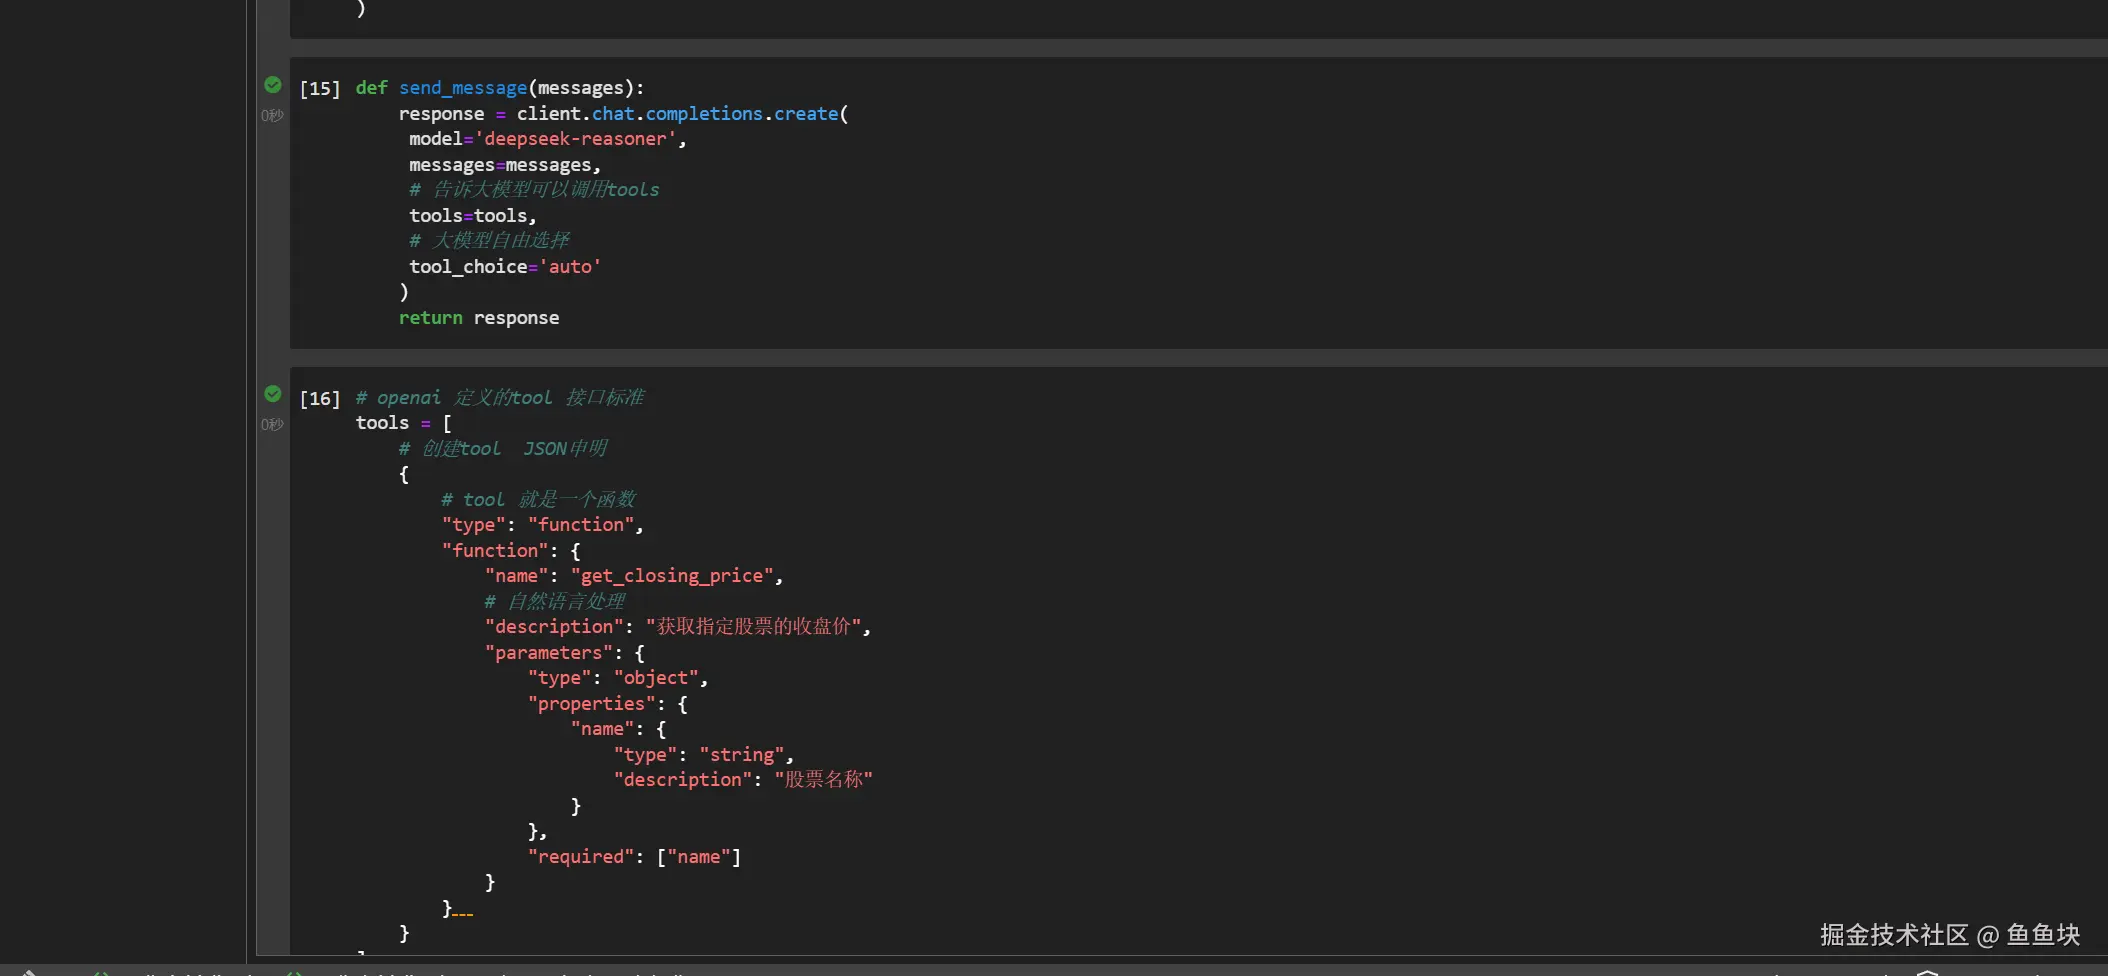Click the '"properties": {' line
Image resolution: width=2108 pixels, height=976 pixels.
(608, 704)
